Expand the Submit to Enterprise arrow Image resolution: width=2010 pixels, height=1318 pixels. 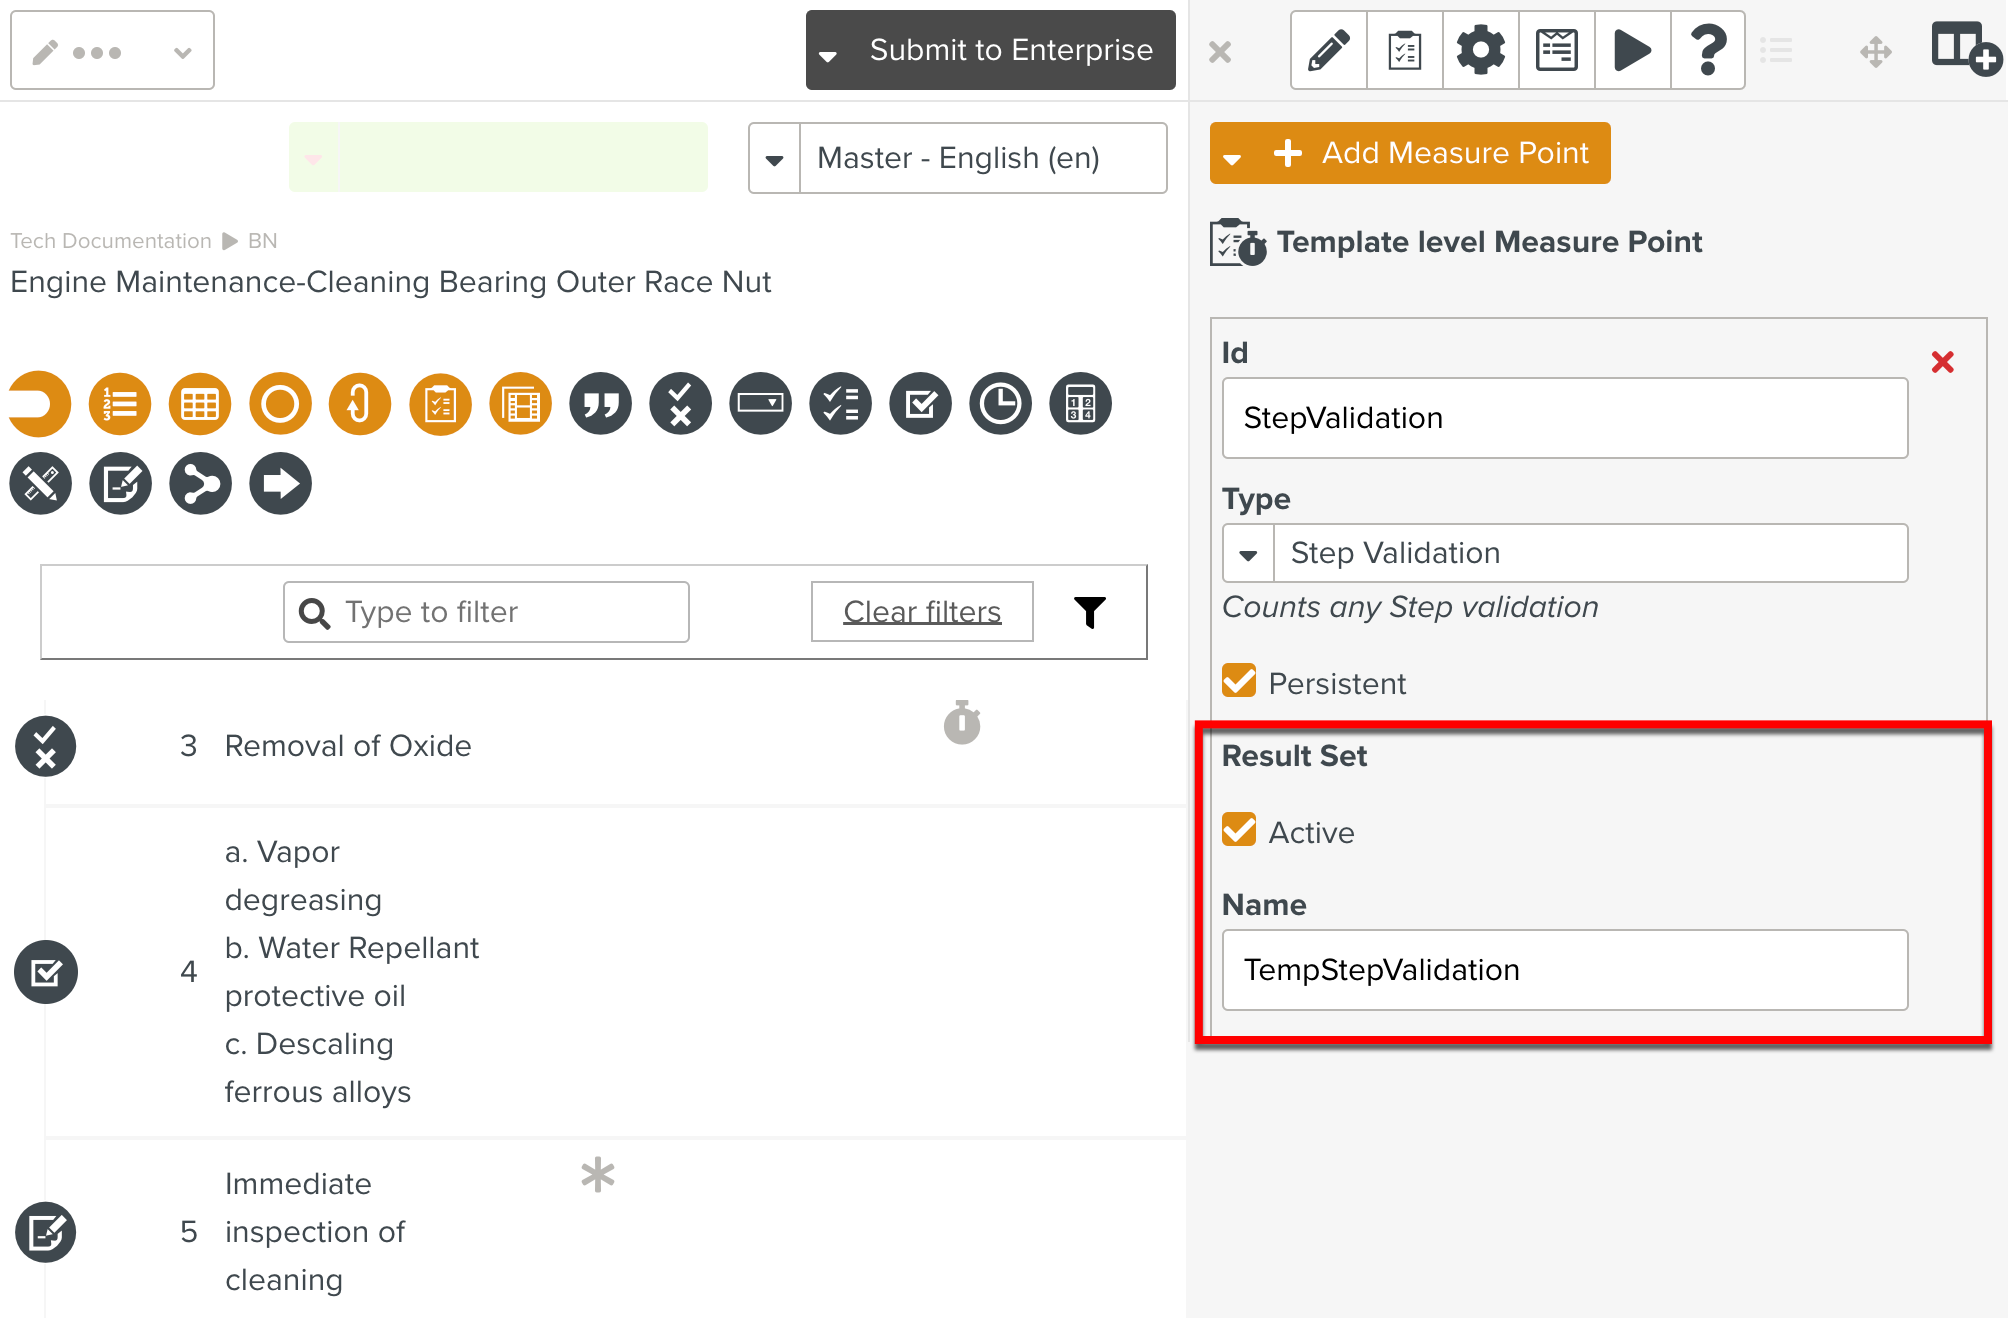pyautogui.click(x=828, y=54)
